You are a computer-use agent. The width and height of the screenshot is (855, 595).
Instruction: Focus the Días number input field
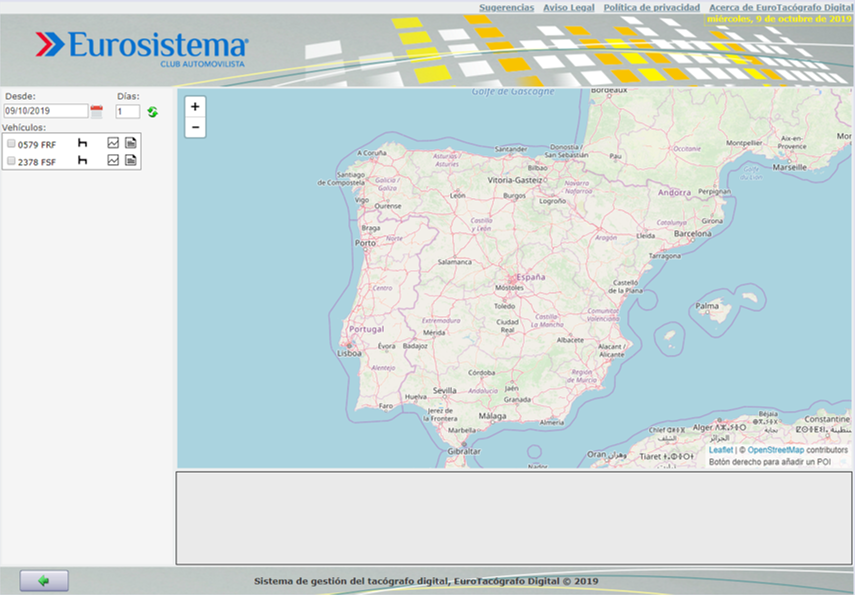(x=128, y=112)
